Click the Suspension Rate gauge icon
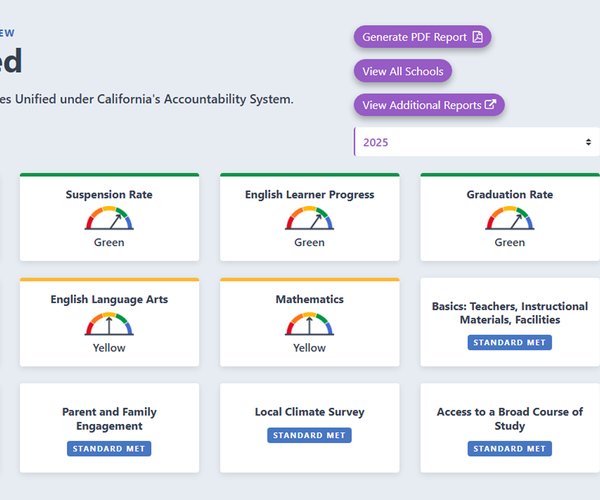Screen dimensions: 600x500 pos(109,218)
